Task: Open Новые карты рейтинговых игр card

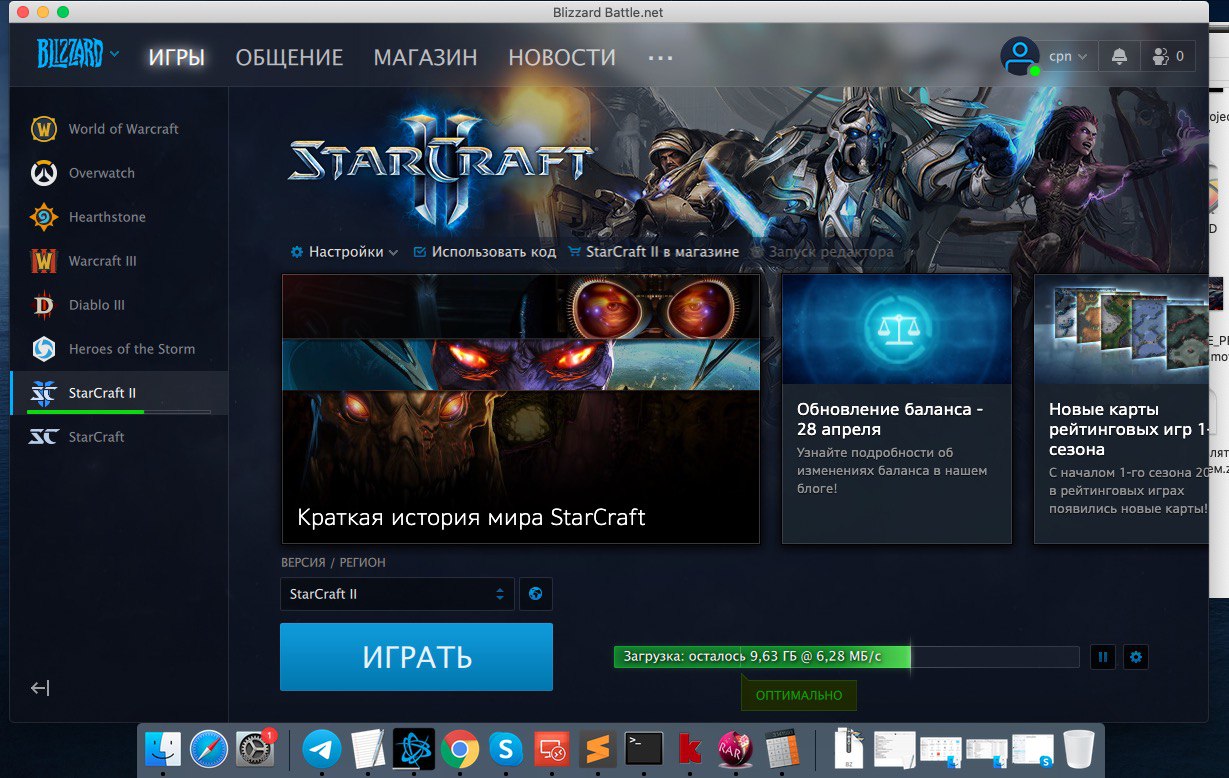Action: tap(1121, 409)
